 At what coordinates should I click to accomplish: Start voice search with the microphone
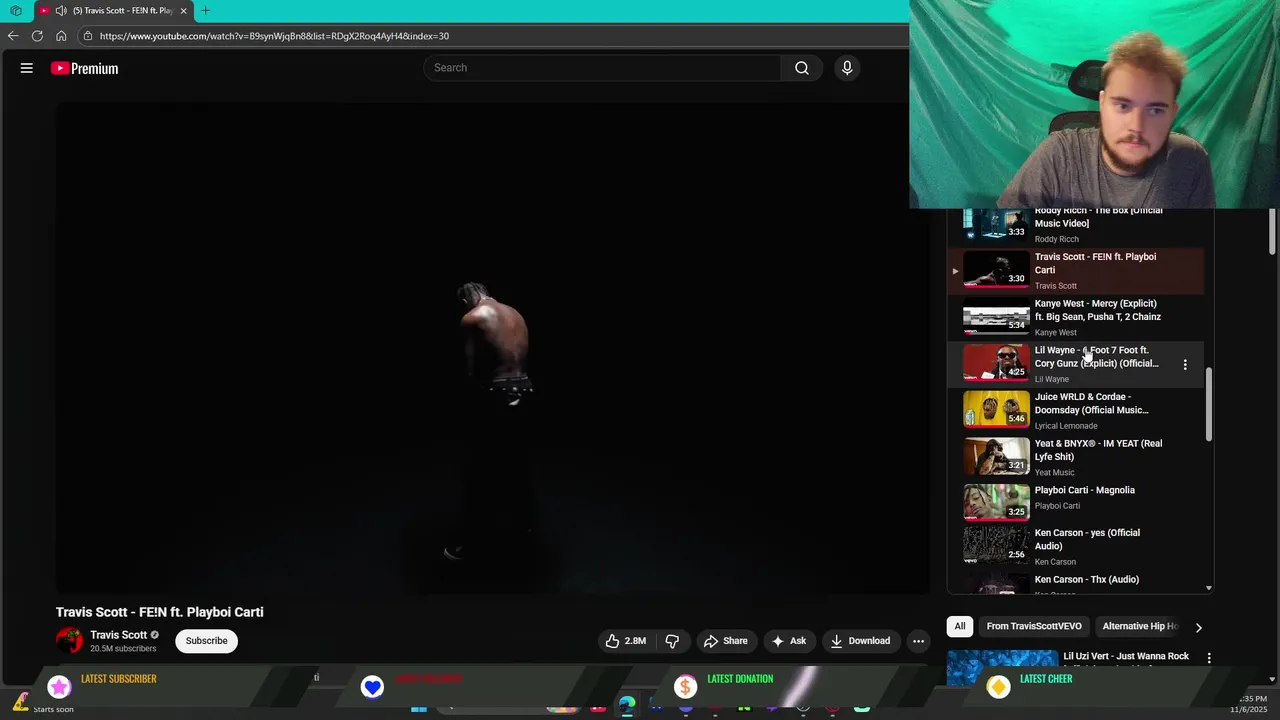[847, 68]
